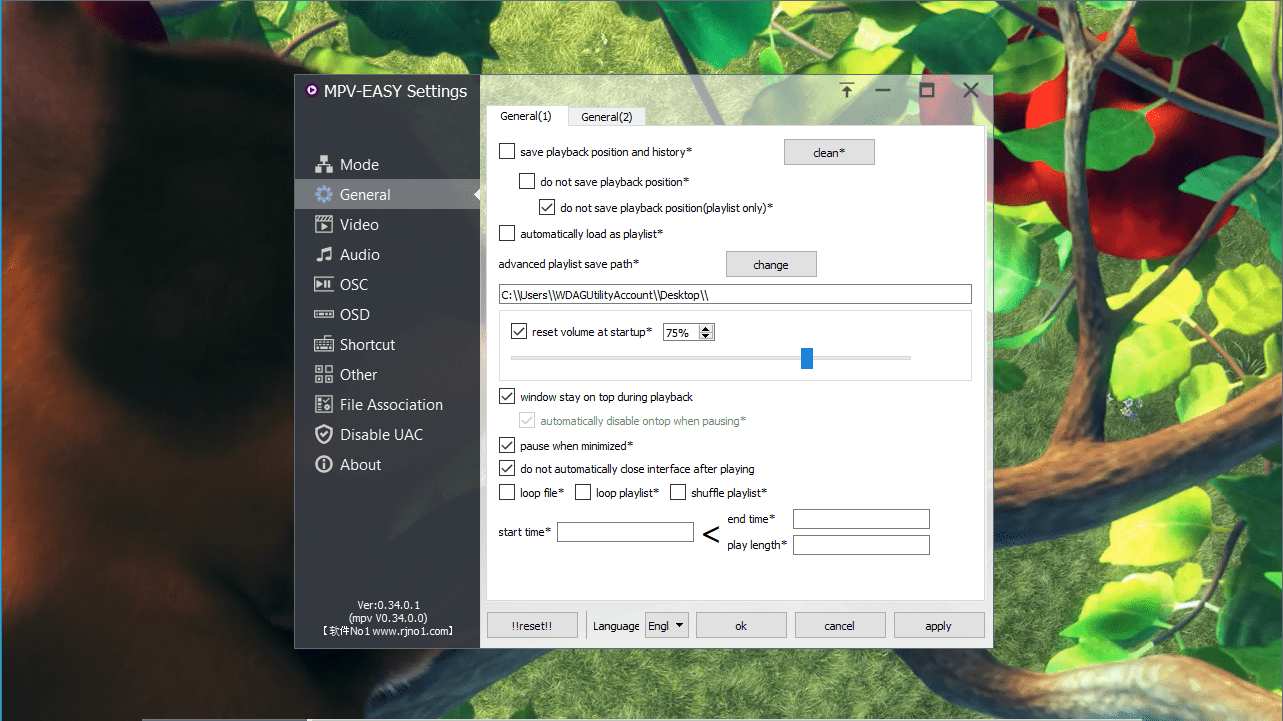Screen dimensions: 1283x721
Task: Toggle the first 'do not save playback position' checkbox
Action: 527,182
